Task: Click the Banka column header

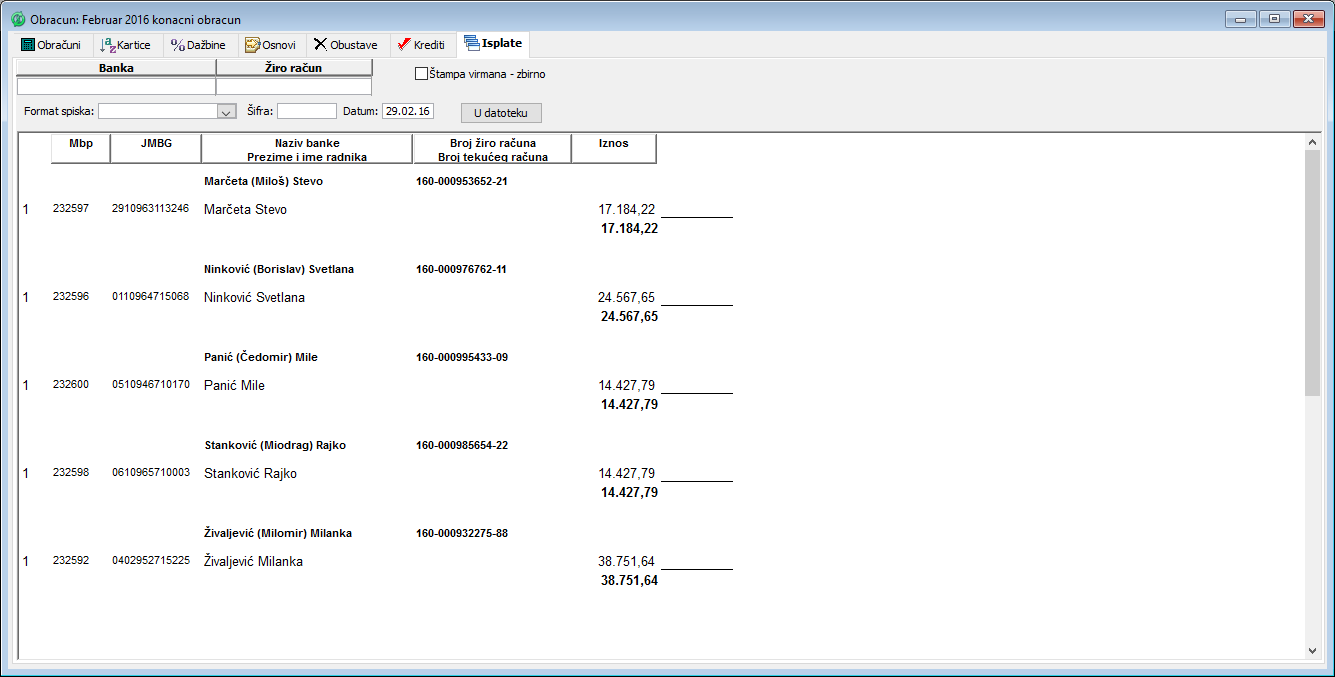Action: [x=116, y=68]
